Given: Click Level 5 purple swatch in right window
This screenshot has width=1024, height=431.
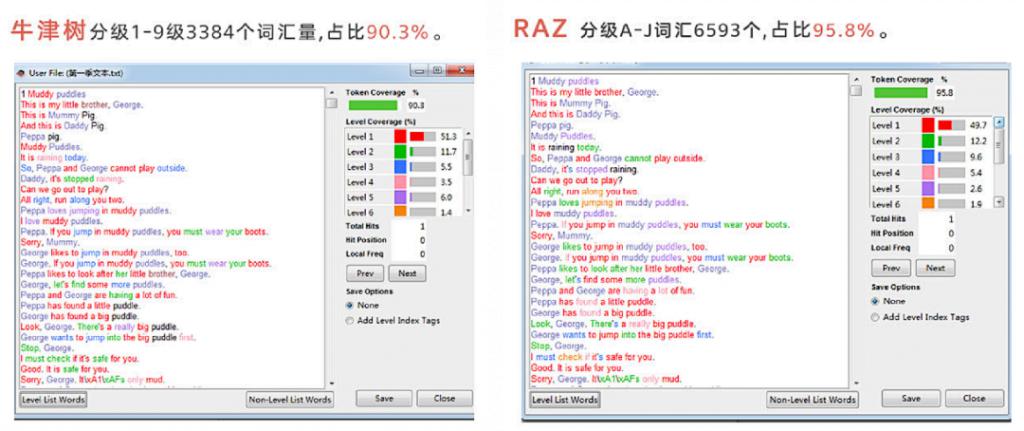Looking at the screenshot, I should (x=929, y=188).
